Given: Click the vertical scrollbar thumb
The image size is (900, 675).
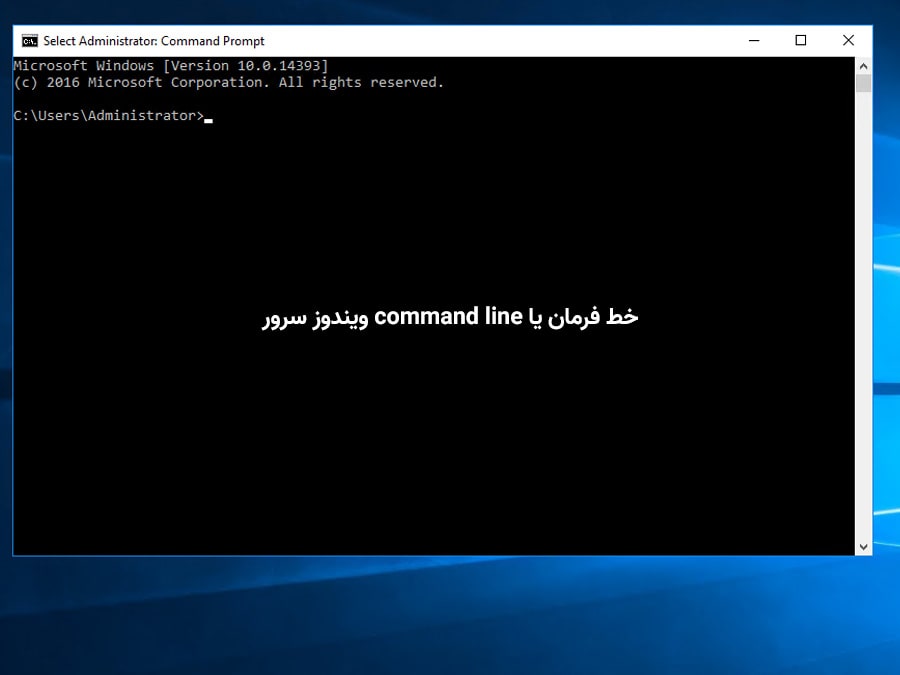Looking at the screenshot, I should pyautogui.click(x=863, y=83).
